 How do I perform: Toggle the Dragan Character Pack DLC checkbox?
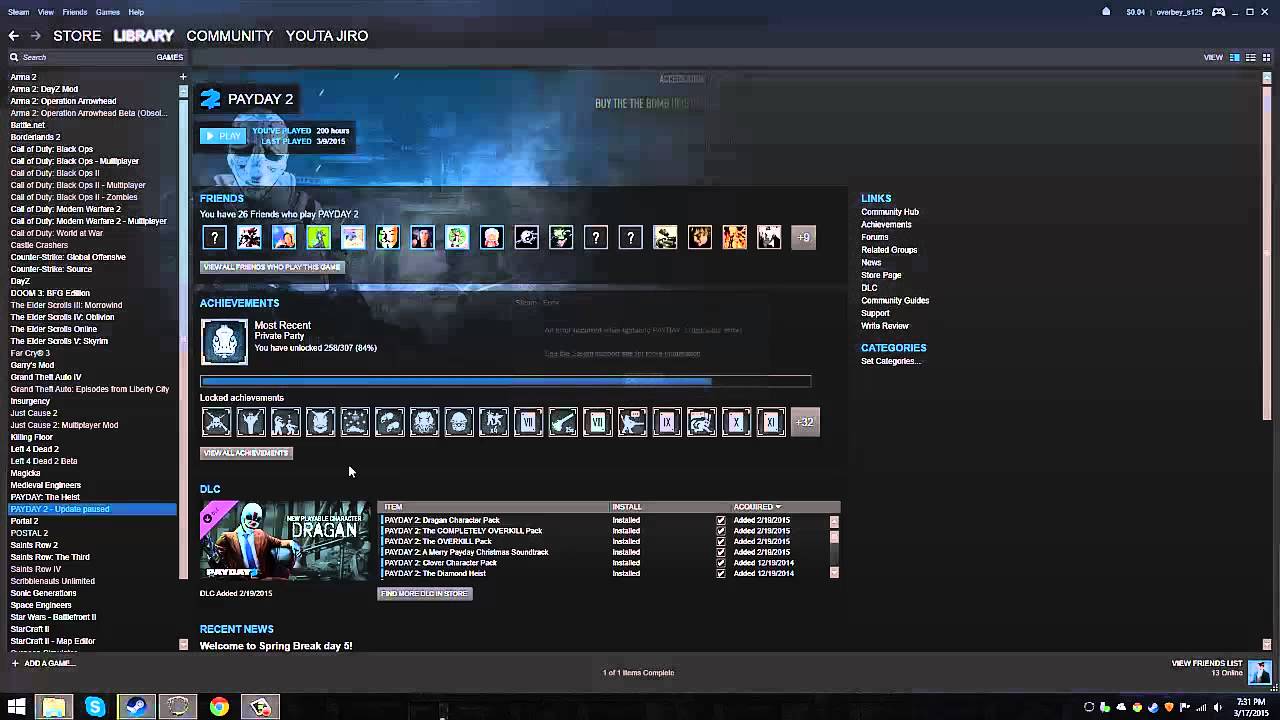(721, 520)
